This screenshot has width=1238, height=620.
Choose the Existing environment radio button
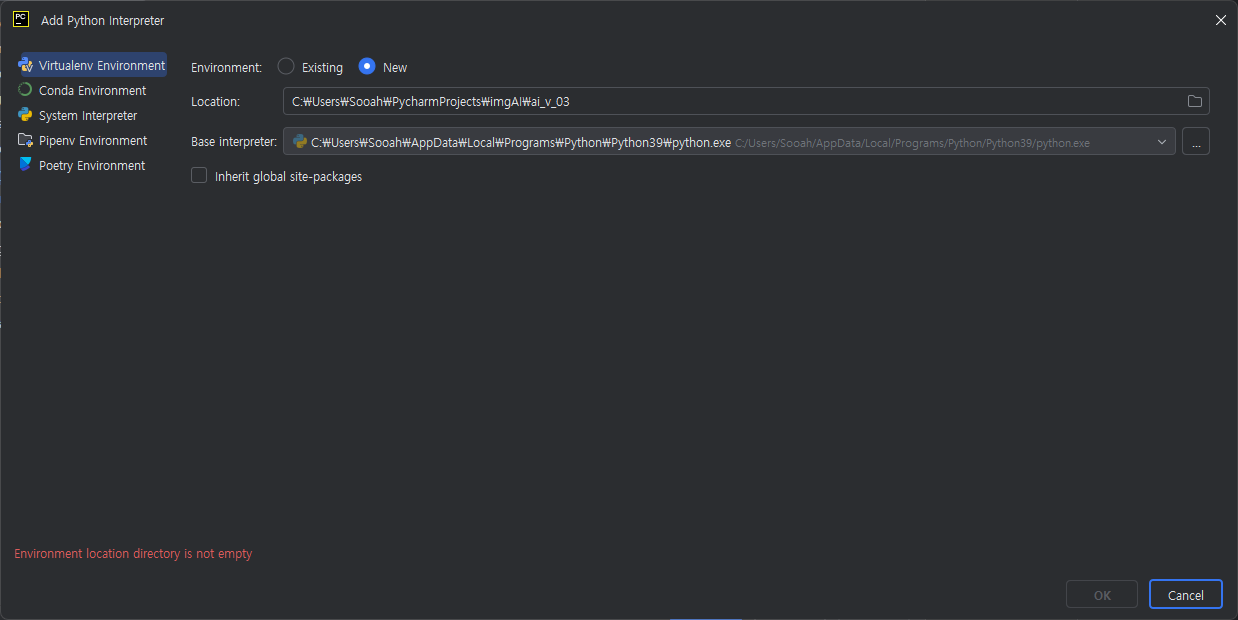pos(286,67)
